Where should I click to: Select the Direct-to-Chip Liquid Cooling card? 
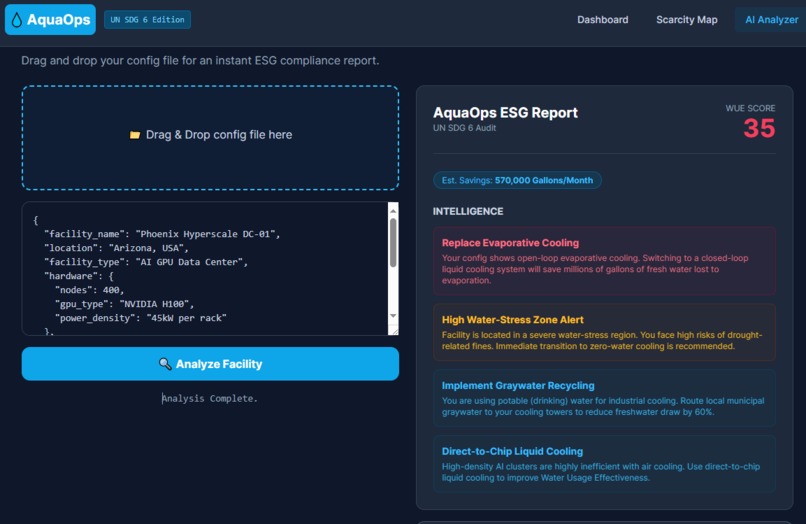[604, 464]
